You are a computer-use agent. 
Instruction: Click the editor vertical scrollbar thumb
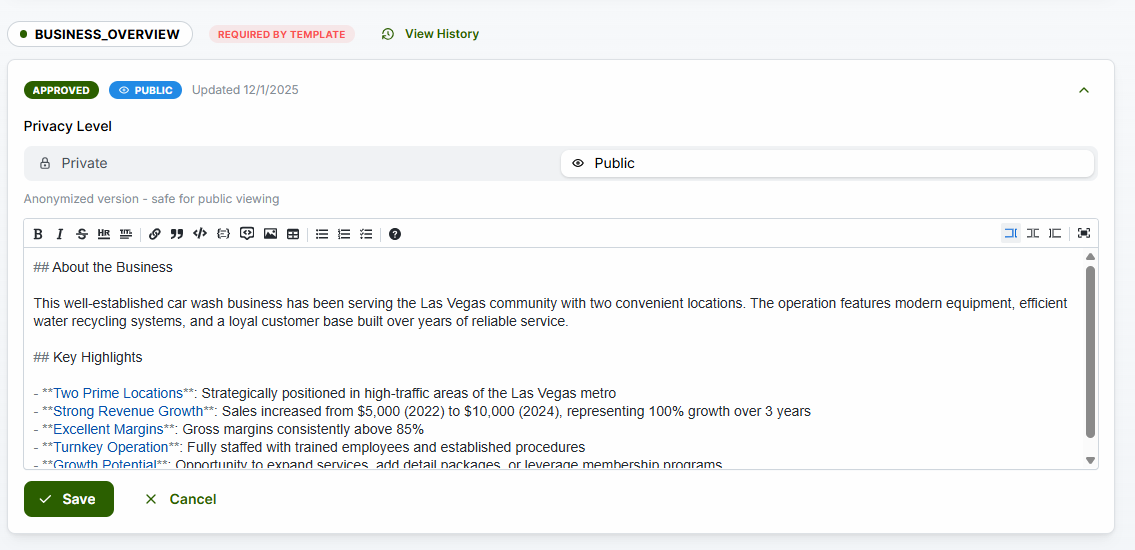[1090, 352]
